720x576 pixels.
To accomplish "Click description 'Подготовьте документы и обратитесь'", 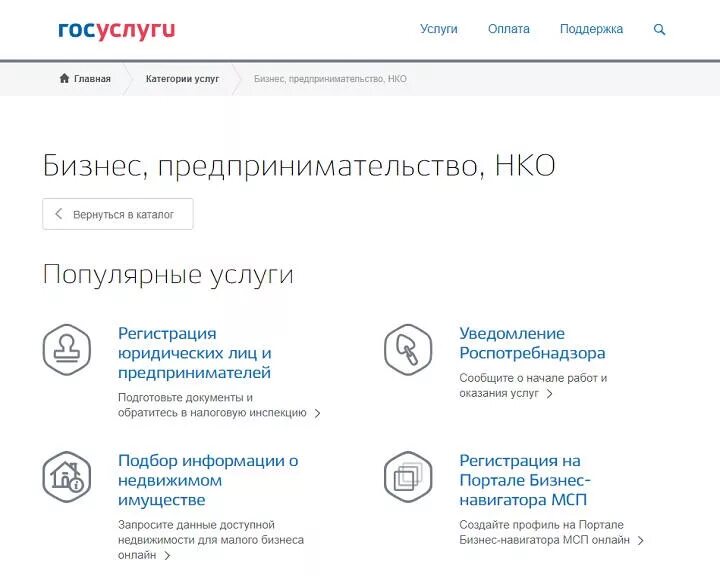I will point(212,405).
